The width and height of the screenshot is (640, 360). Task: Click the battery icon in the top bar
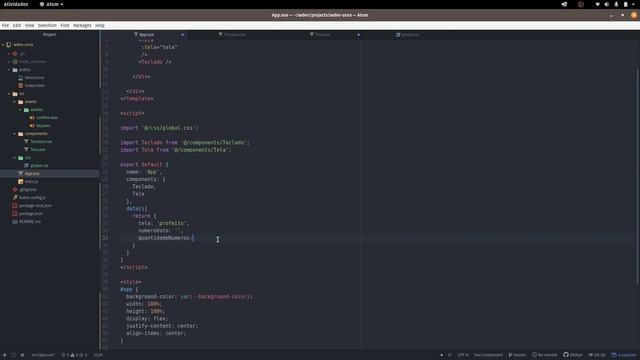pyautogui.click(x=625, y=4)
